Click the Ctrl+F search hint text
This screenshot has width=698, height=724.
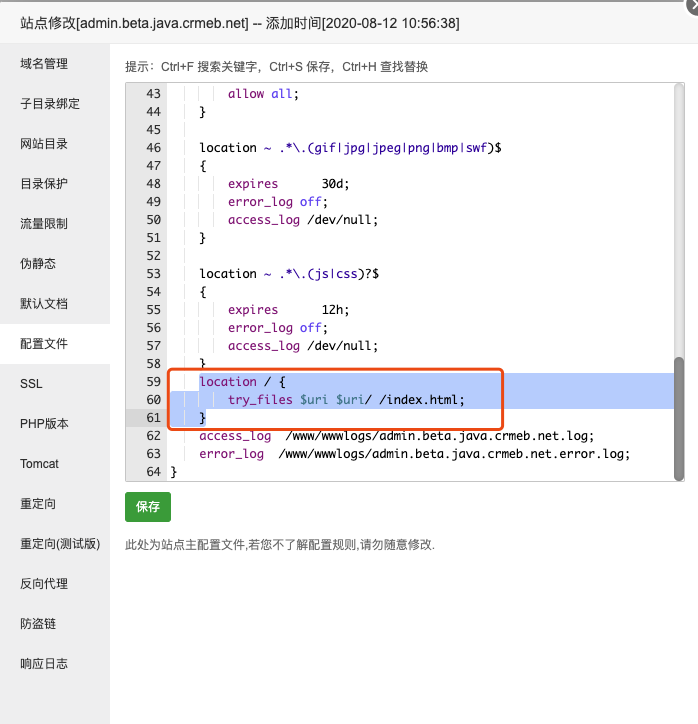(277, 67)
